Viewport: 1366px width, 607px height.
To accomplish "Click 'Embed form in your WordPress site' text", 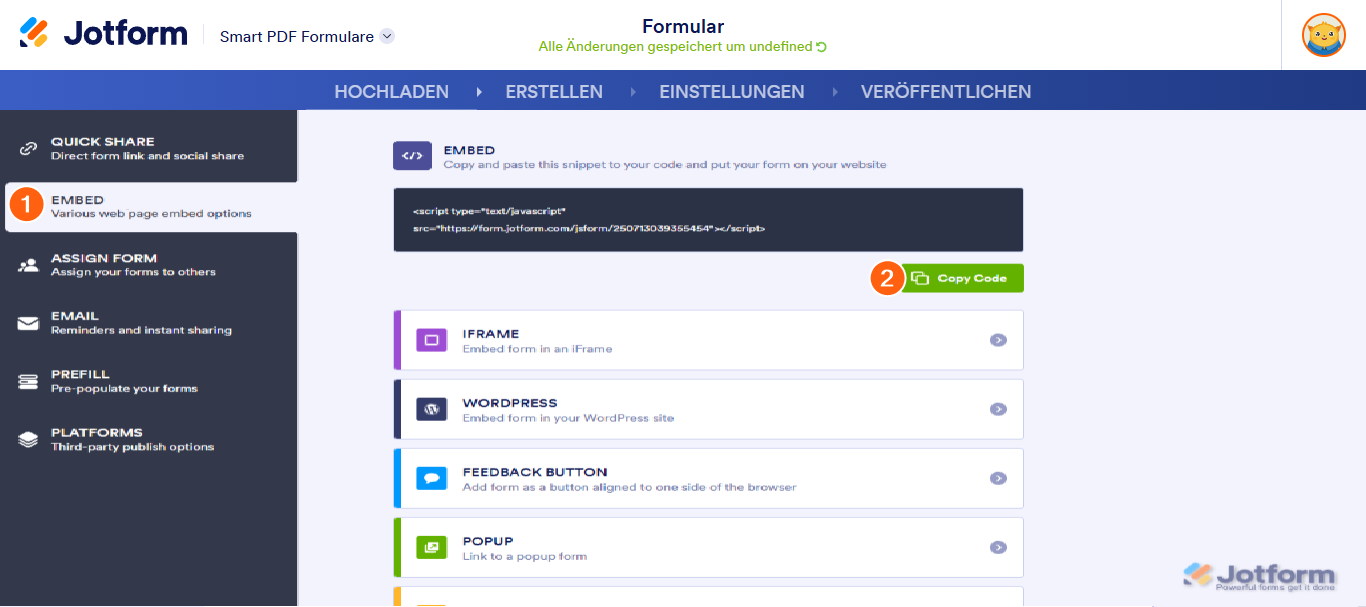I will (x=568, y=418).
